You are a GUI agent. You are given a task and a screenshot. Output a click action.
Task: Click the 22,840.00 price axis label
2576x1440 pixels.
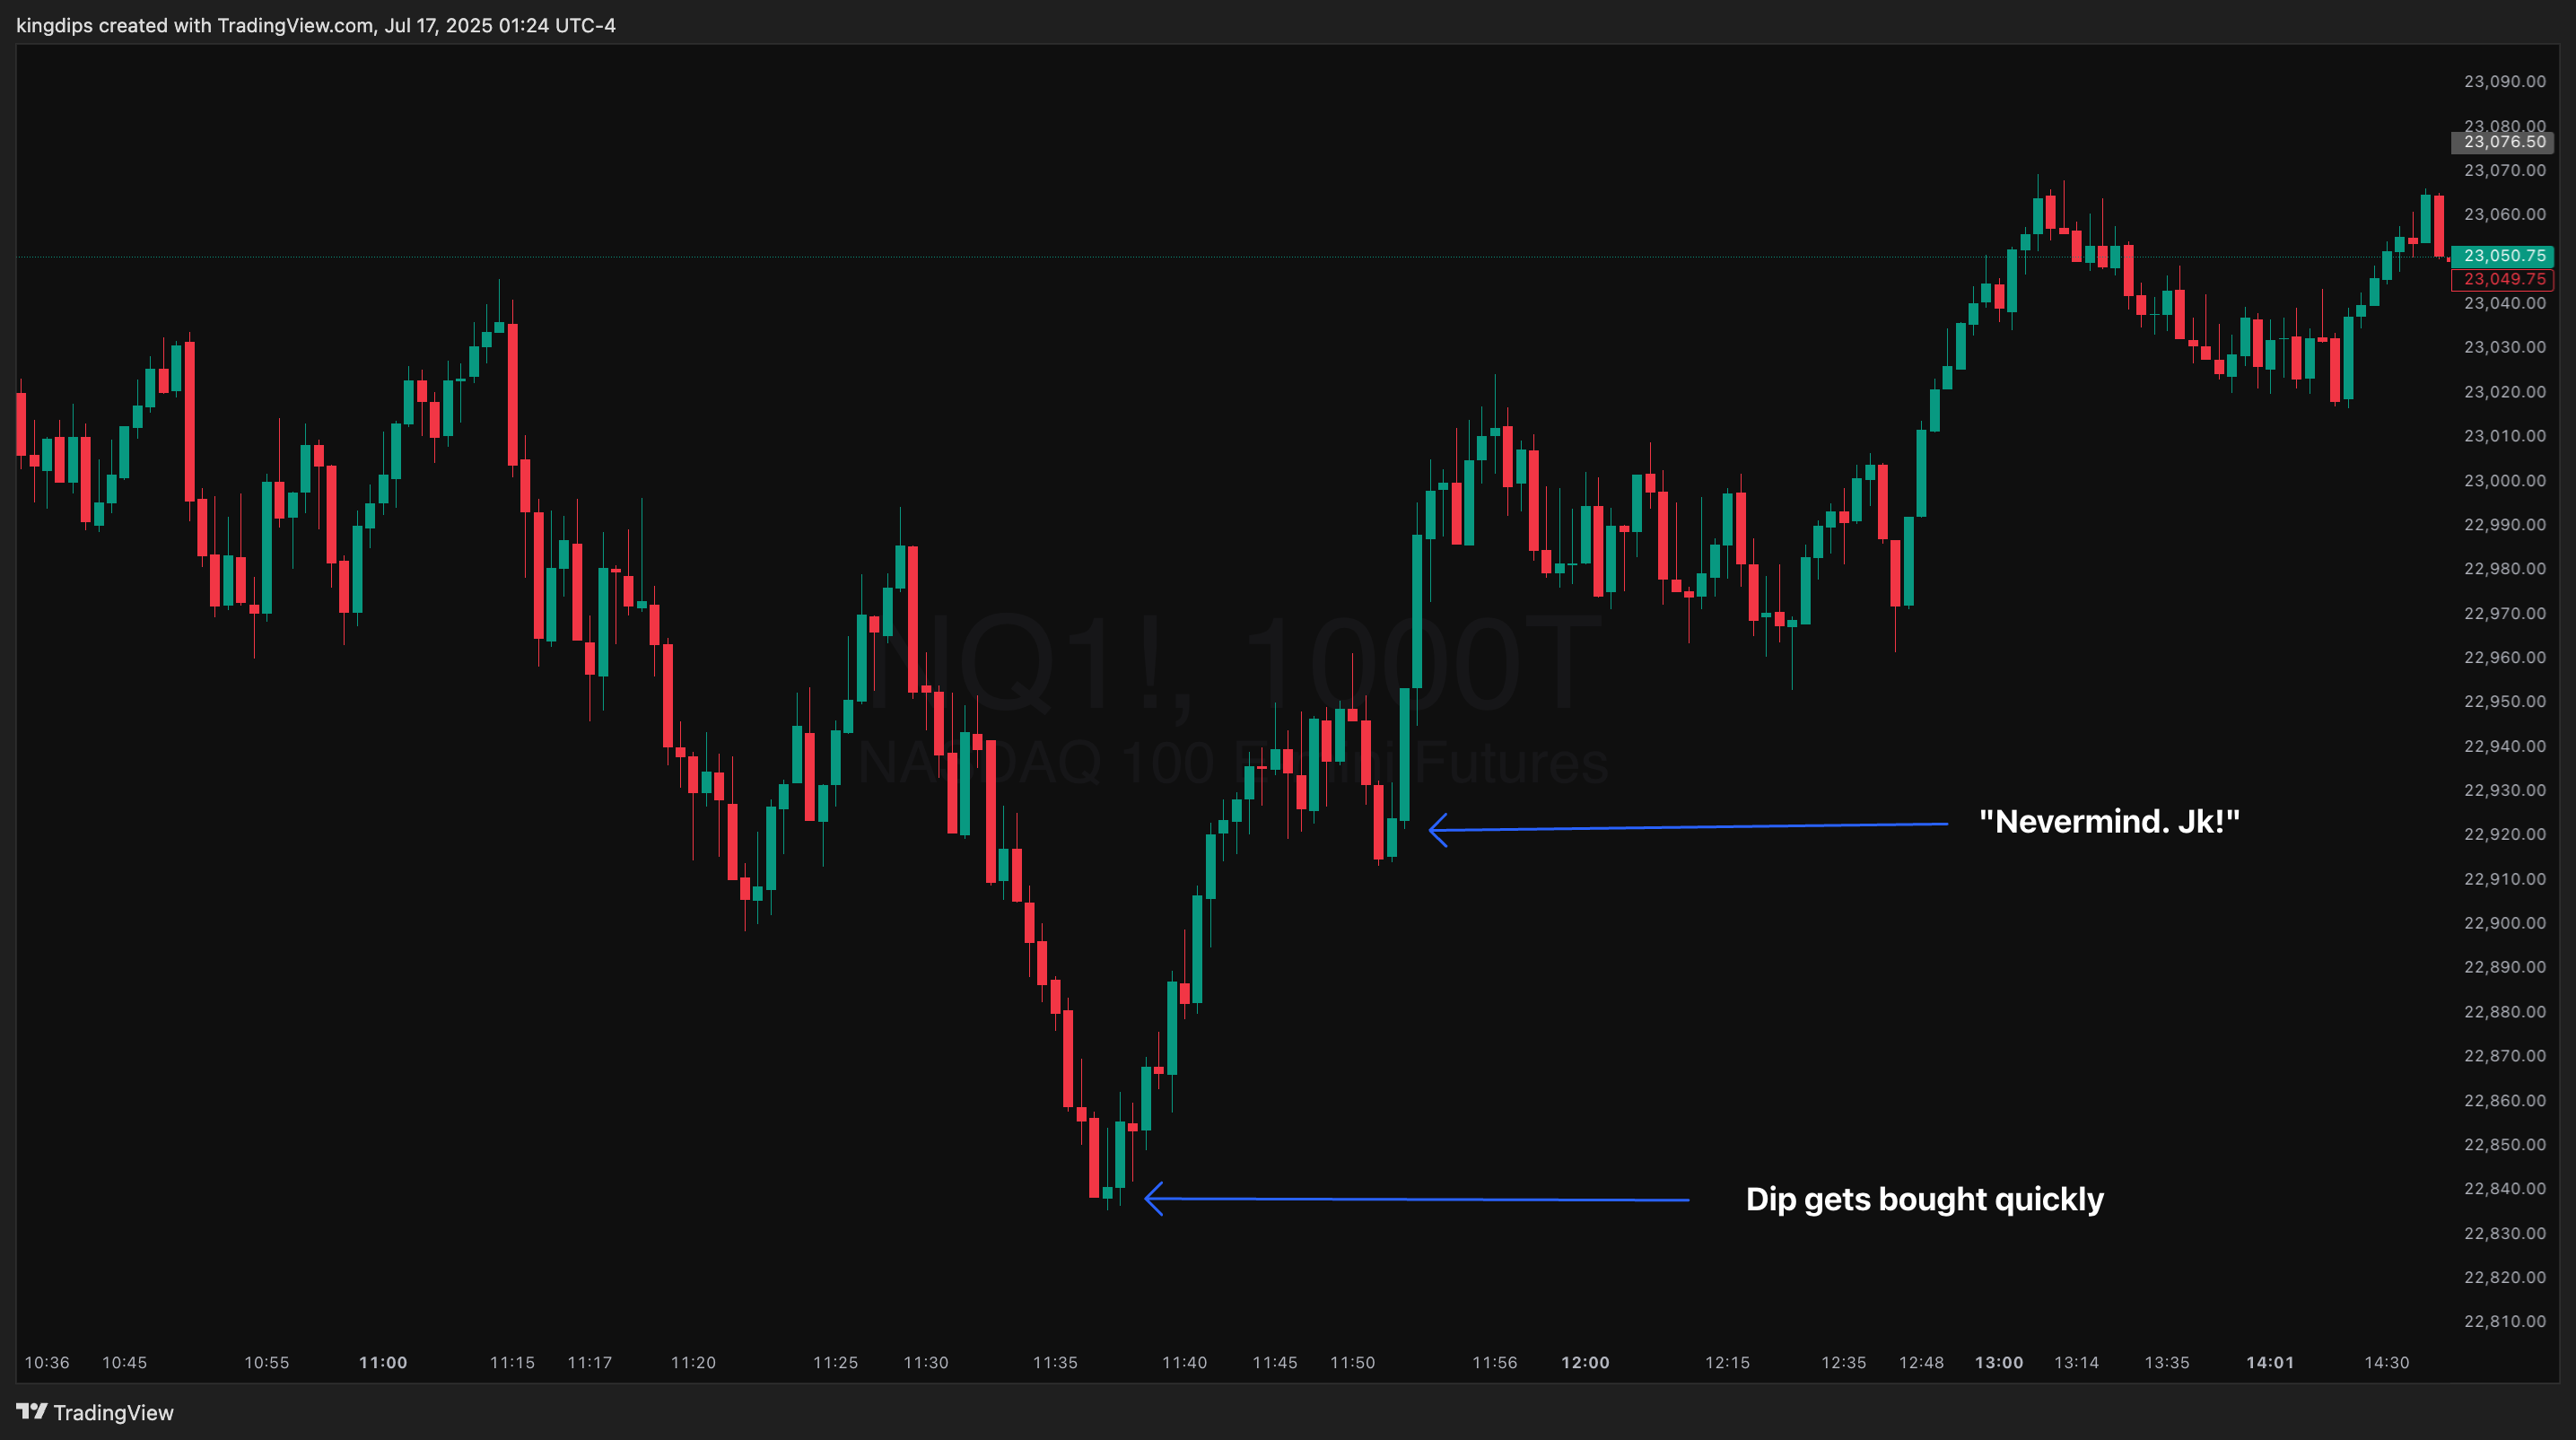click(2504, 1188)
